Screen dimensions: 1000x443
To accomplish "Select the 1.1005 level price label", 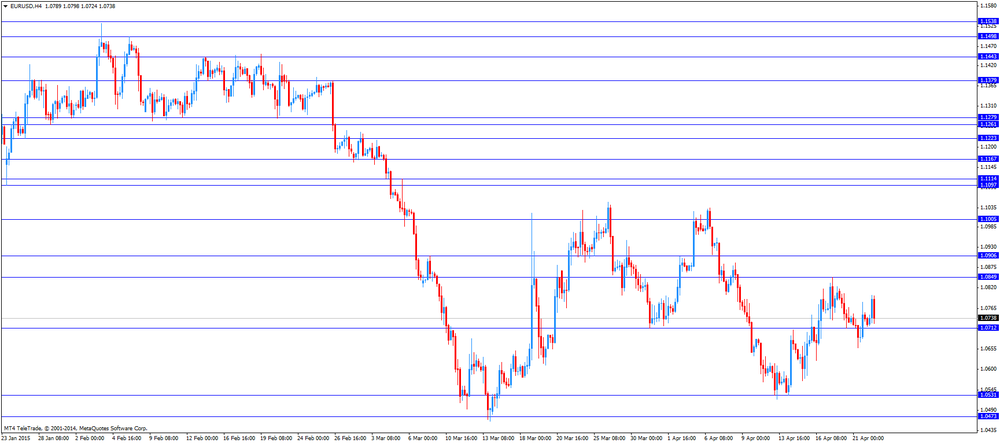I will 988,219.
